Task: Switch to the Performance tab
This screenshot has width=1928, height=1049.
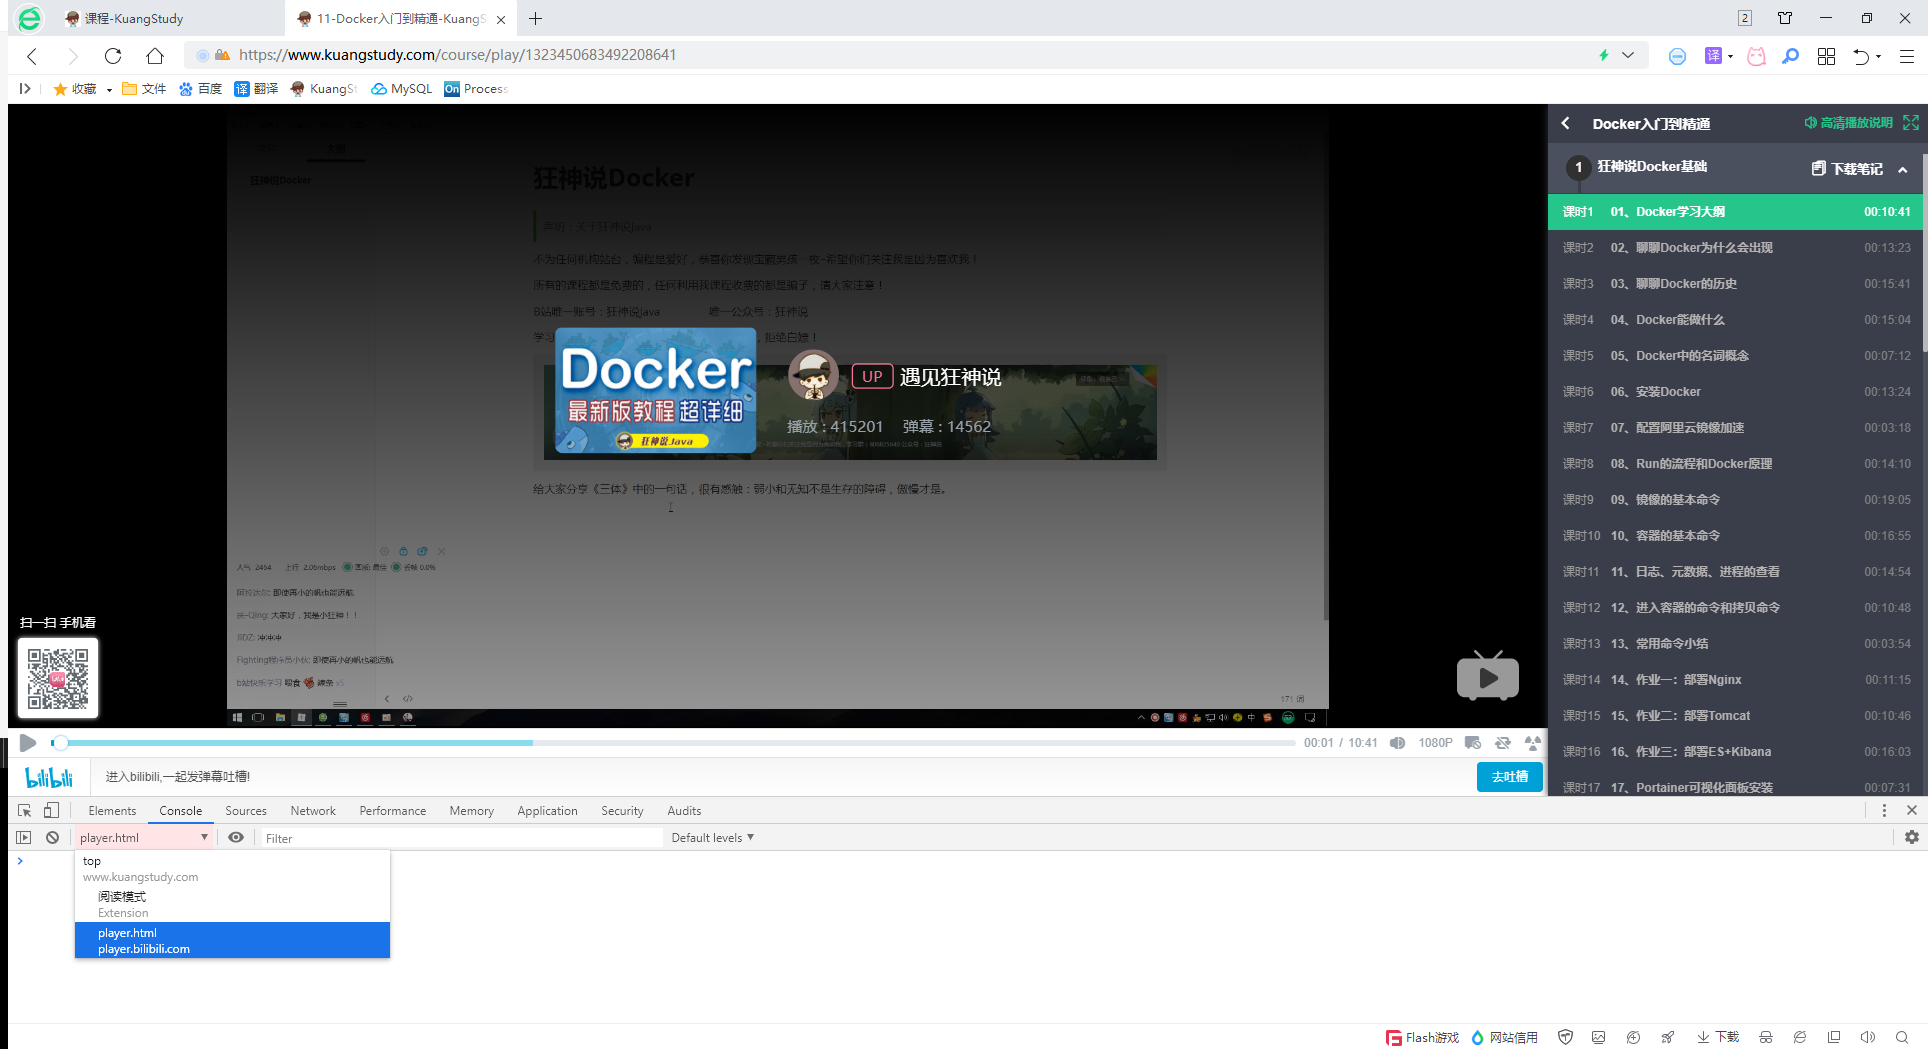Action: tap(393, 811)
